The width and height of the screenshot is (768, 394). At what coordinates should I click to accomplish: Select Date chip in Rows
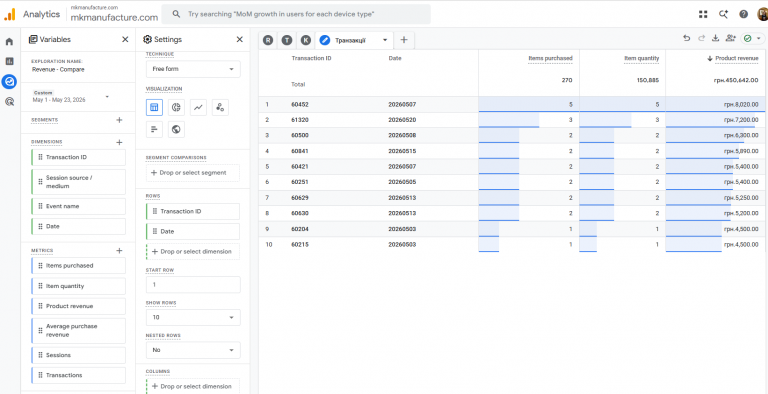coord(193,231)
